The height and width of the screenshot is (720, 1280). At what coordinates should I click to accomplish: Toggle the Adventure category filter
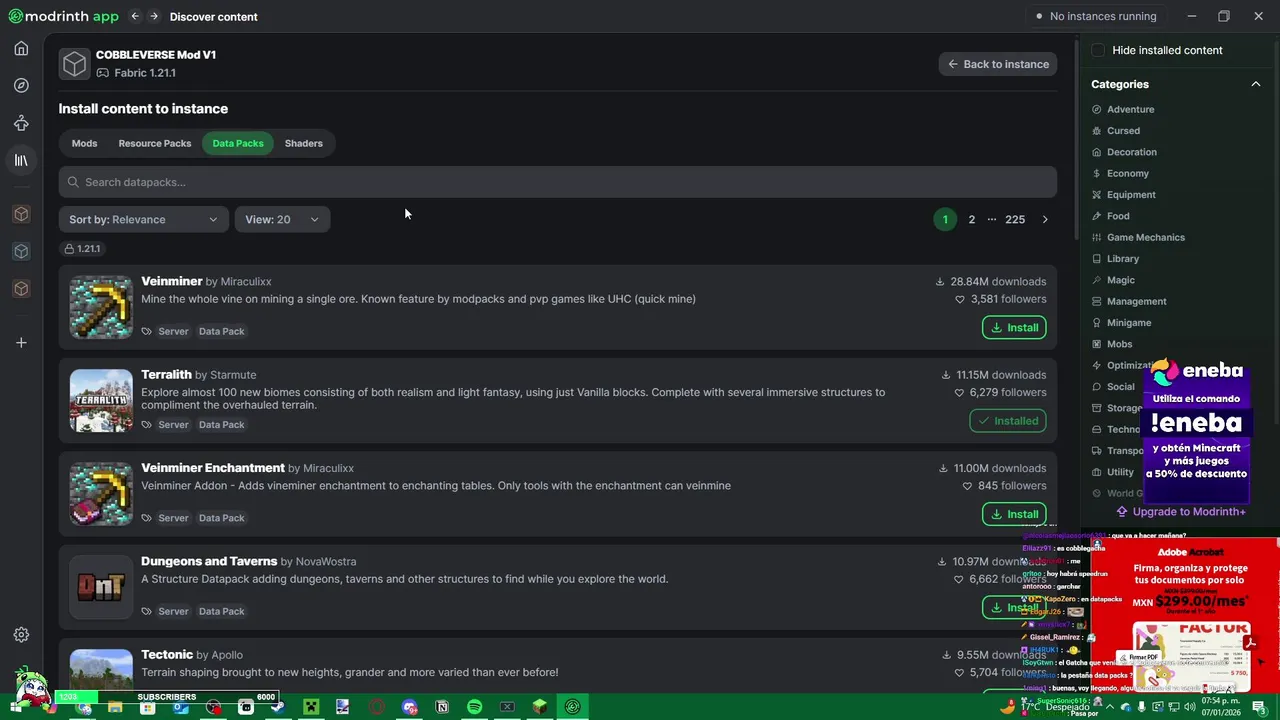[x=1130, y=109]
